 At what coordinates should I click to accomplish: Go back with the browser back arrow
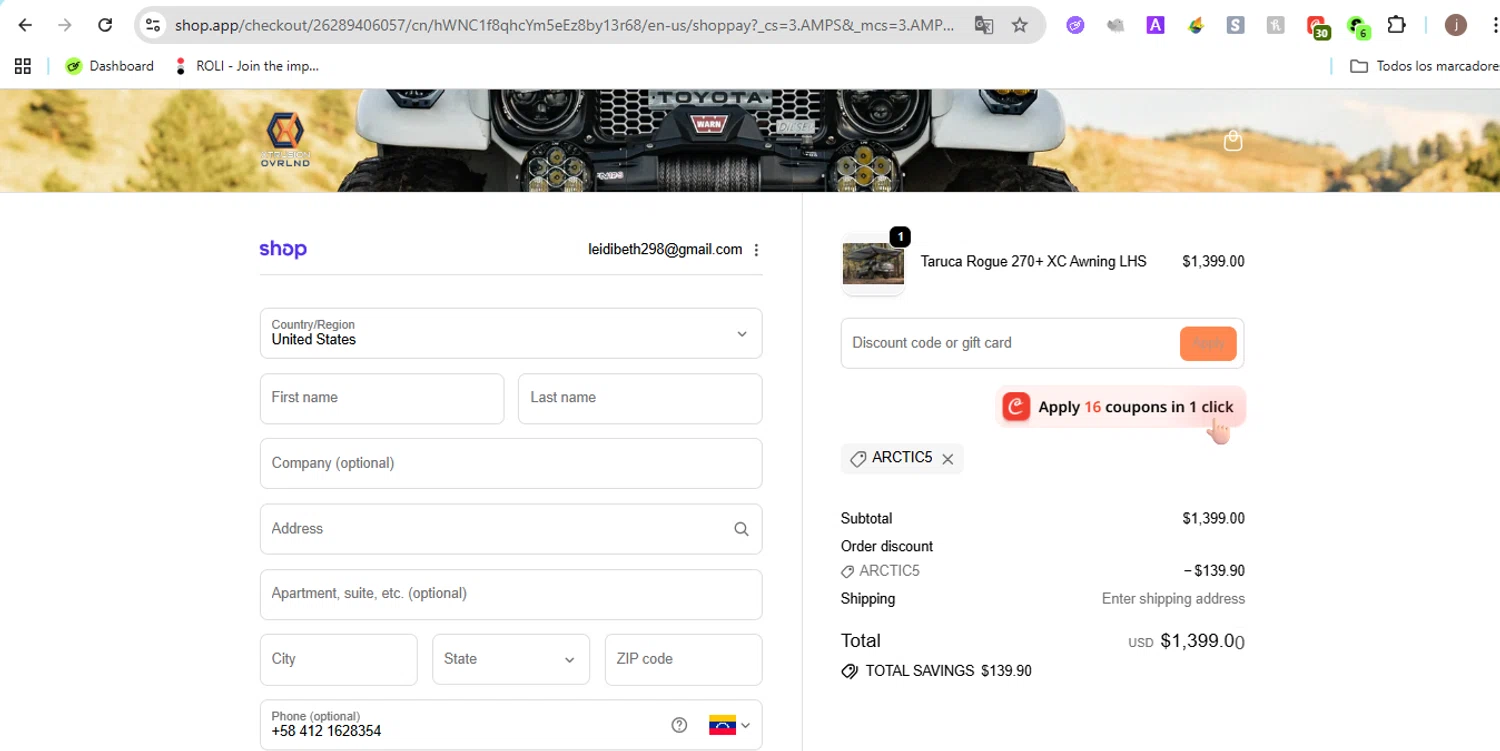click(x=25, y=25)
